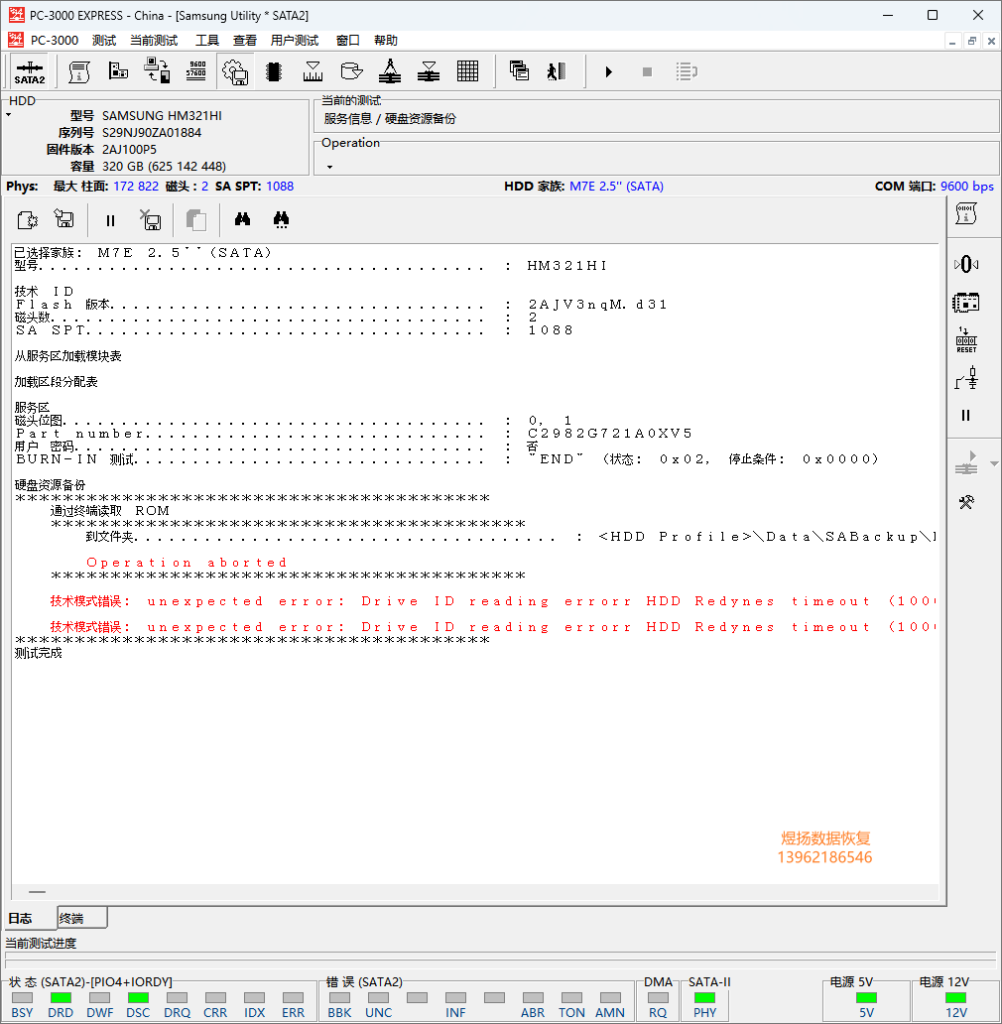Click the binoculars find icon

pos(242,219)
